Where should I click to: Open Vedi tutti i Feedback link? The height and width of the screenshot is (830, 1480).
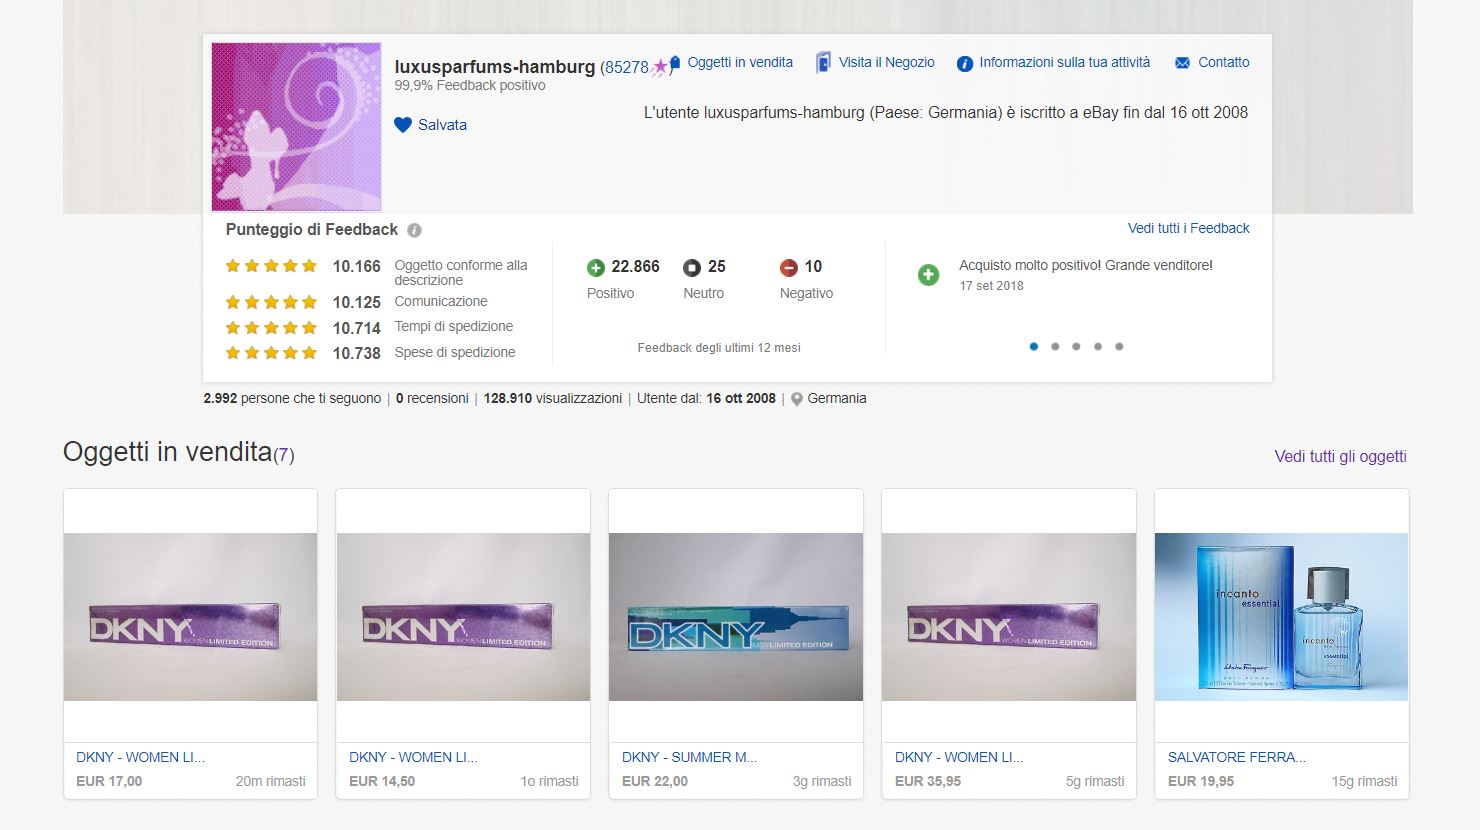click(x=1188, y=228)
